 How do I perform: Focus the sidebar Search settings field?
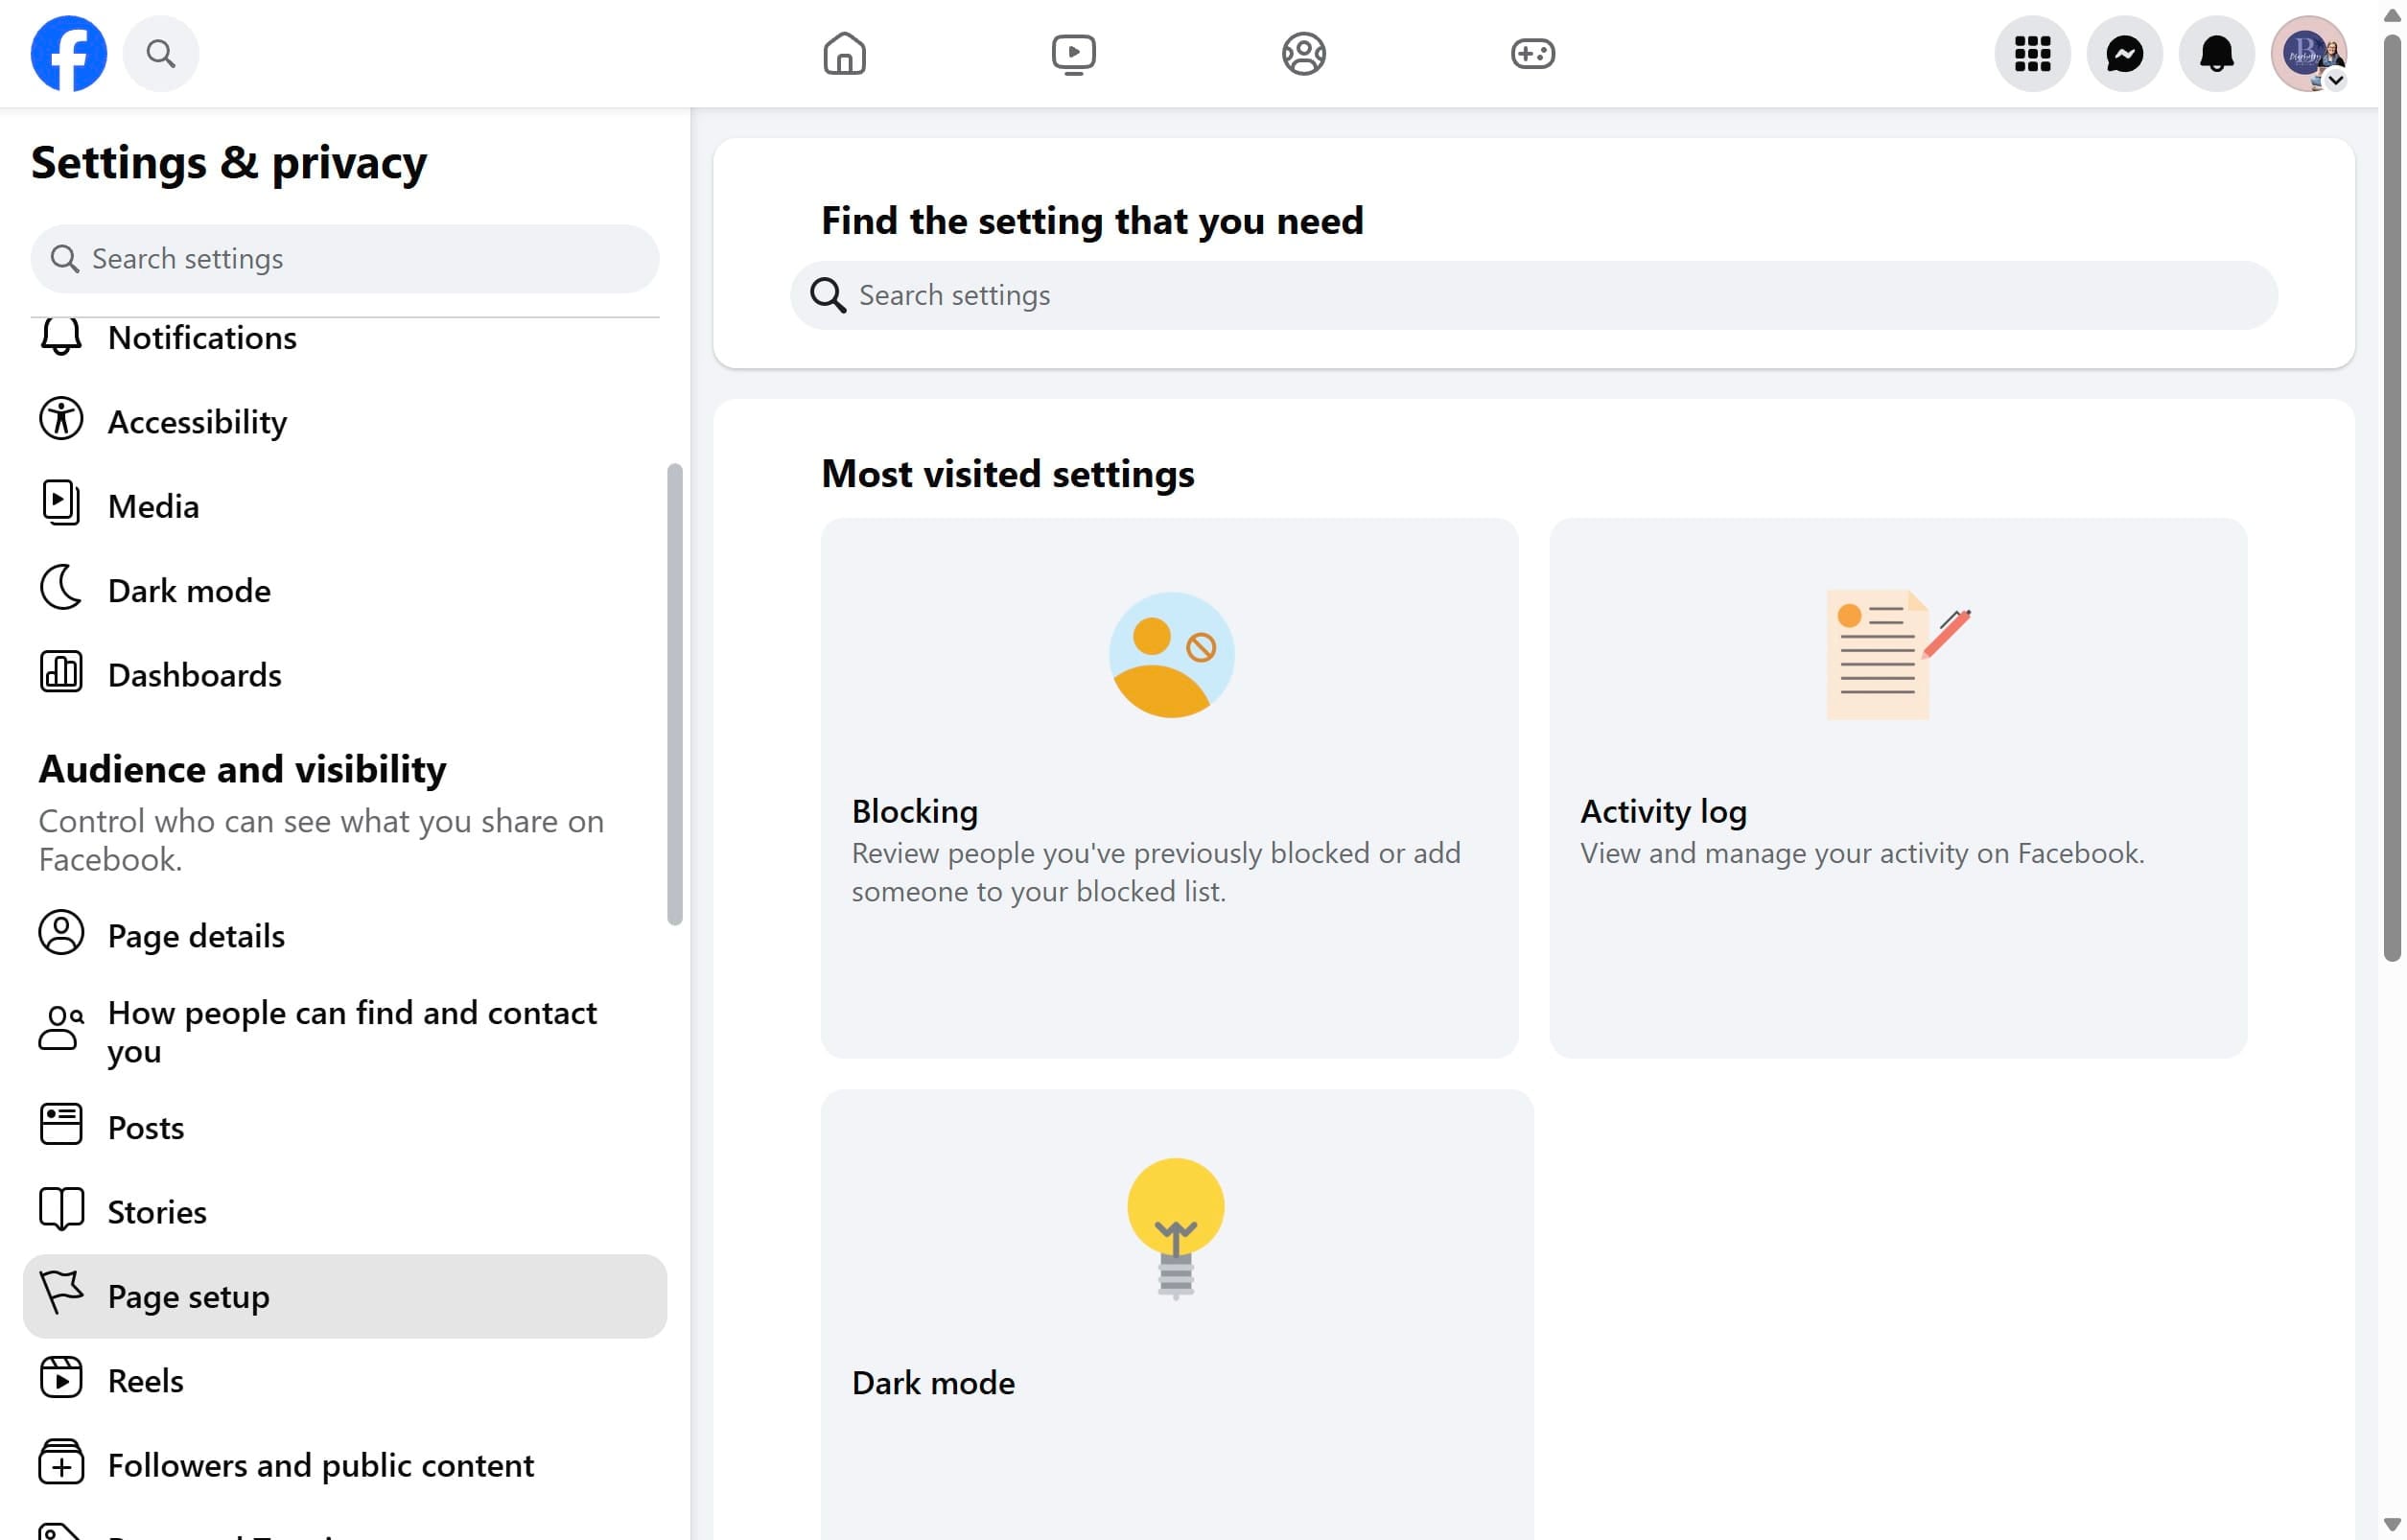click(345, 259)
